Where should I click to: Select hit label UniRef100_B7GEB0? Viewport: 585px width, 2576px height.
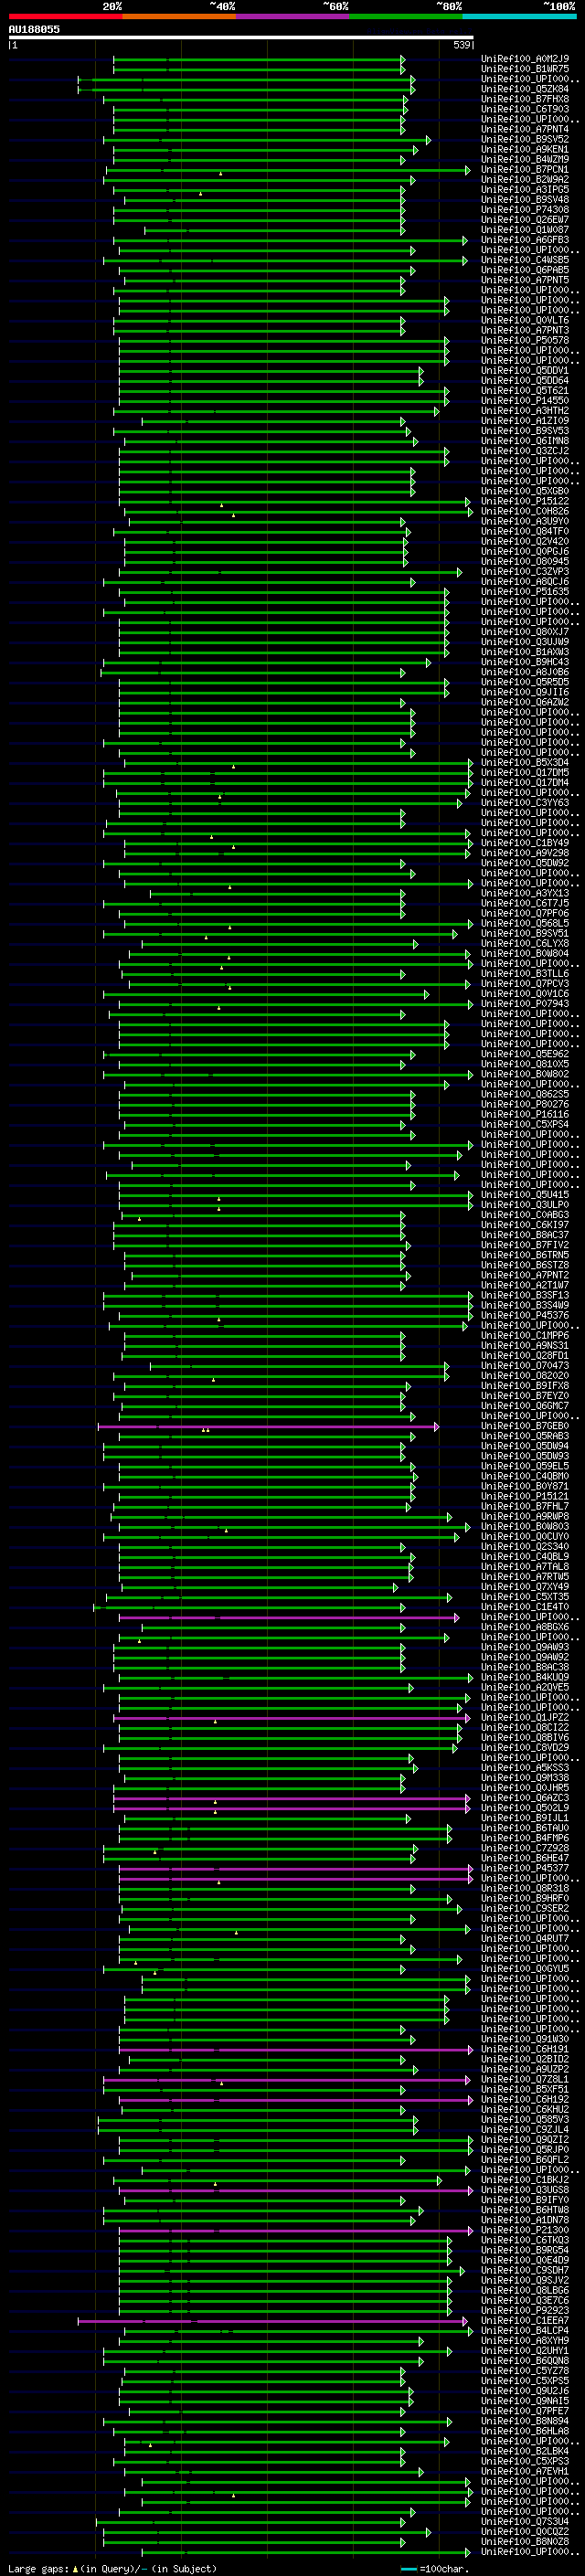[525, 1427]
